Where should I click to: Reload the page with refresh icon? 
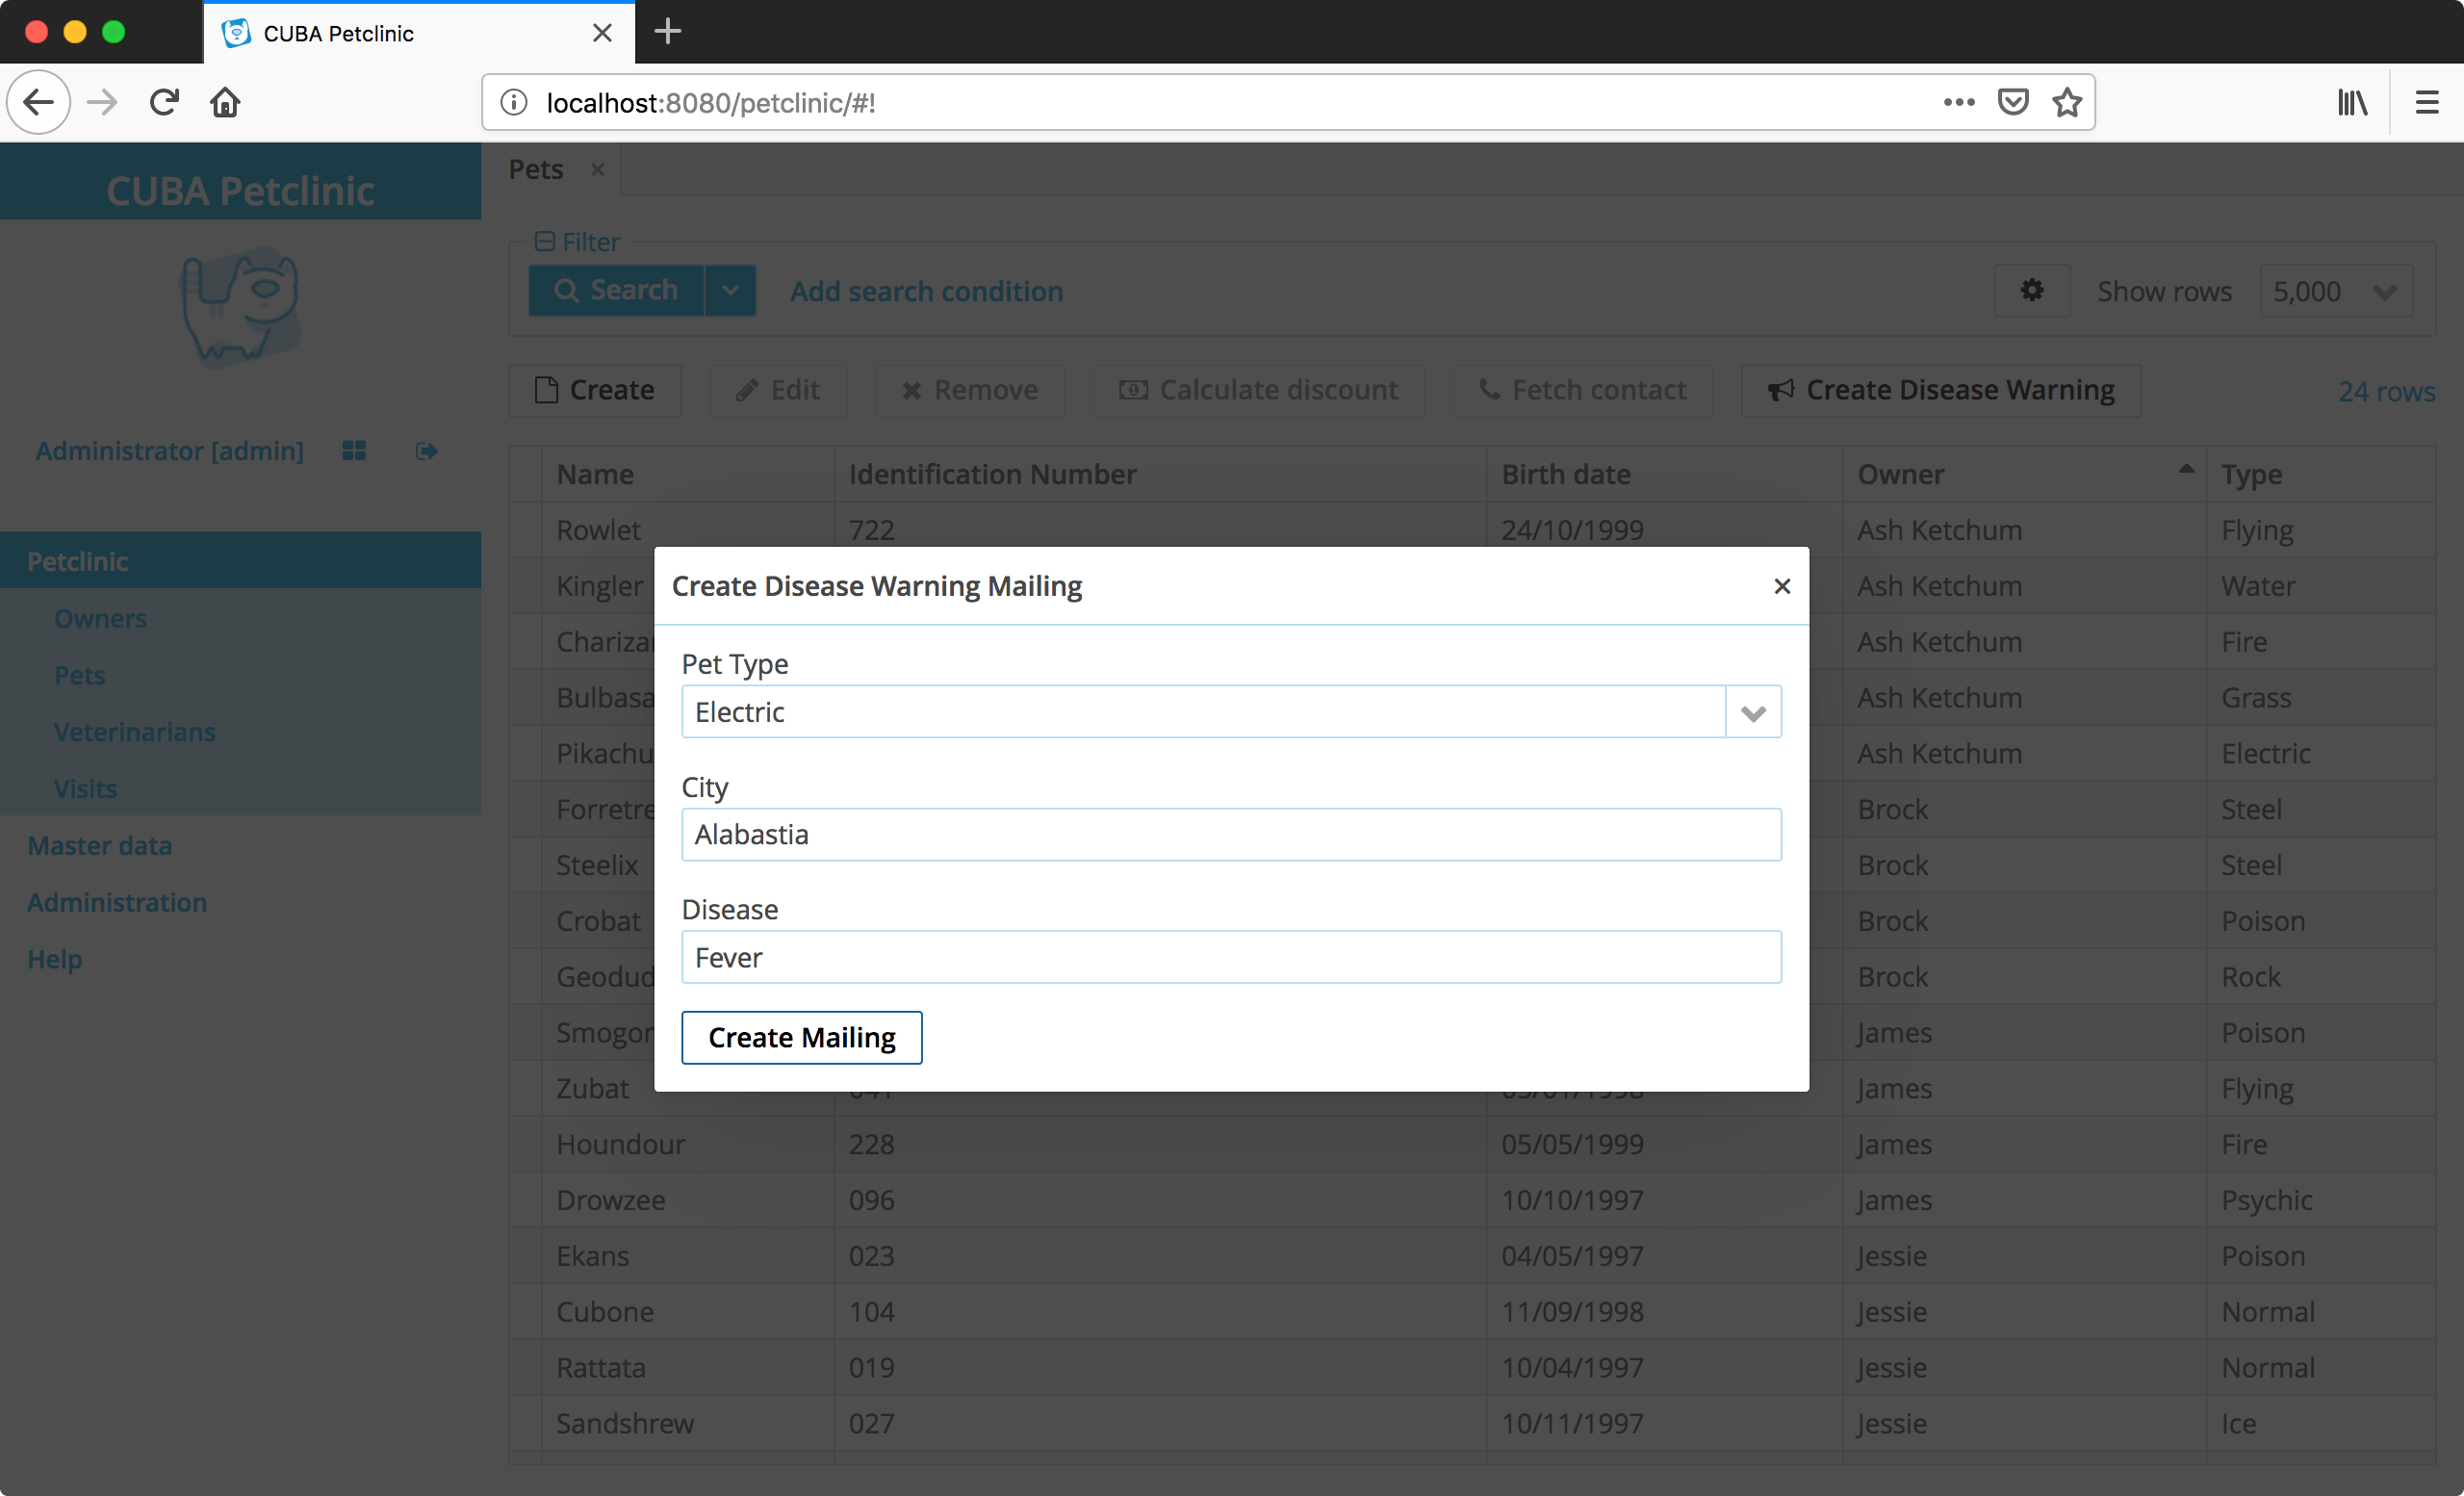(x=164, y=102)
